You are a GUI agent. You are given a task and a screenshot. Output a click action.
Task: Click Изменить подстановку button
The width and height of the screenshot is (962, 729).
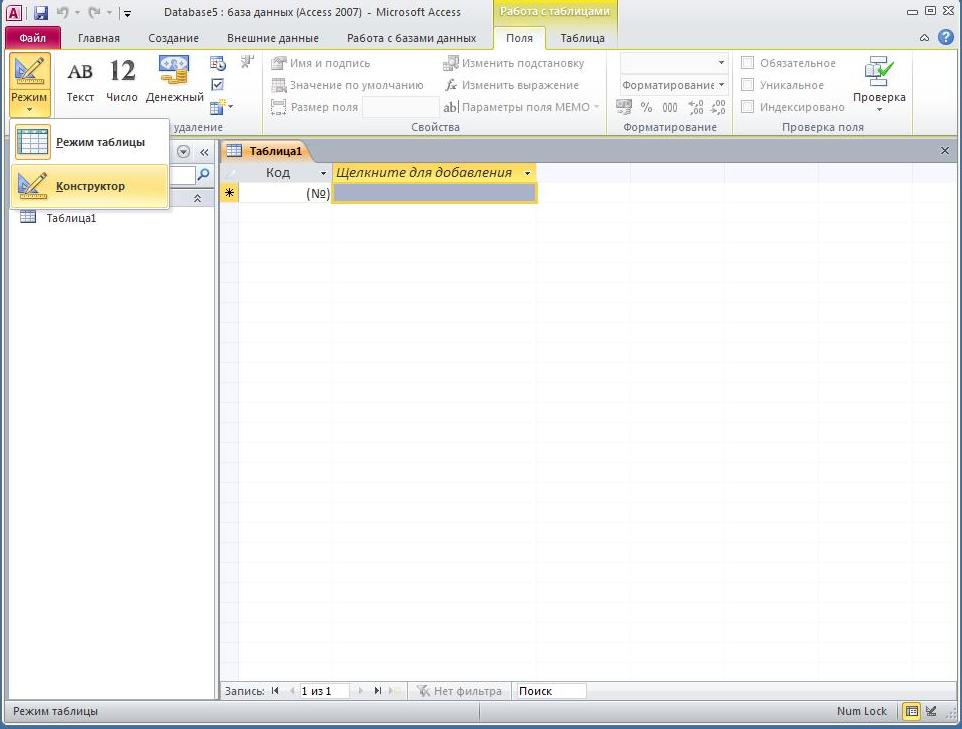[x=514, y=63]
